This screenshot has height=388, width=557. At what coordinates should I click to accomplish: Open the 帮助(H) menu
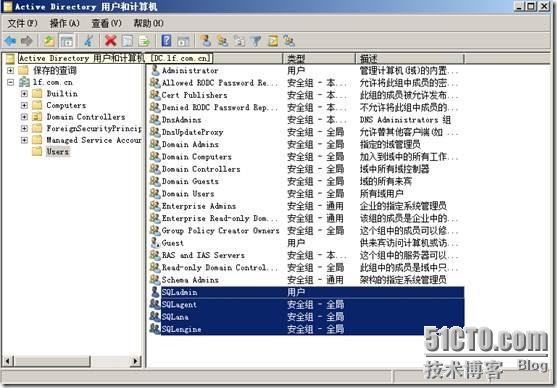pos(148,23)
